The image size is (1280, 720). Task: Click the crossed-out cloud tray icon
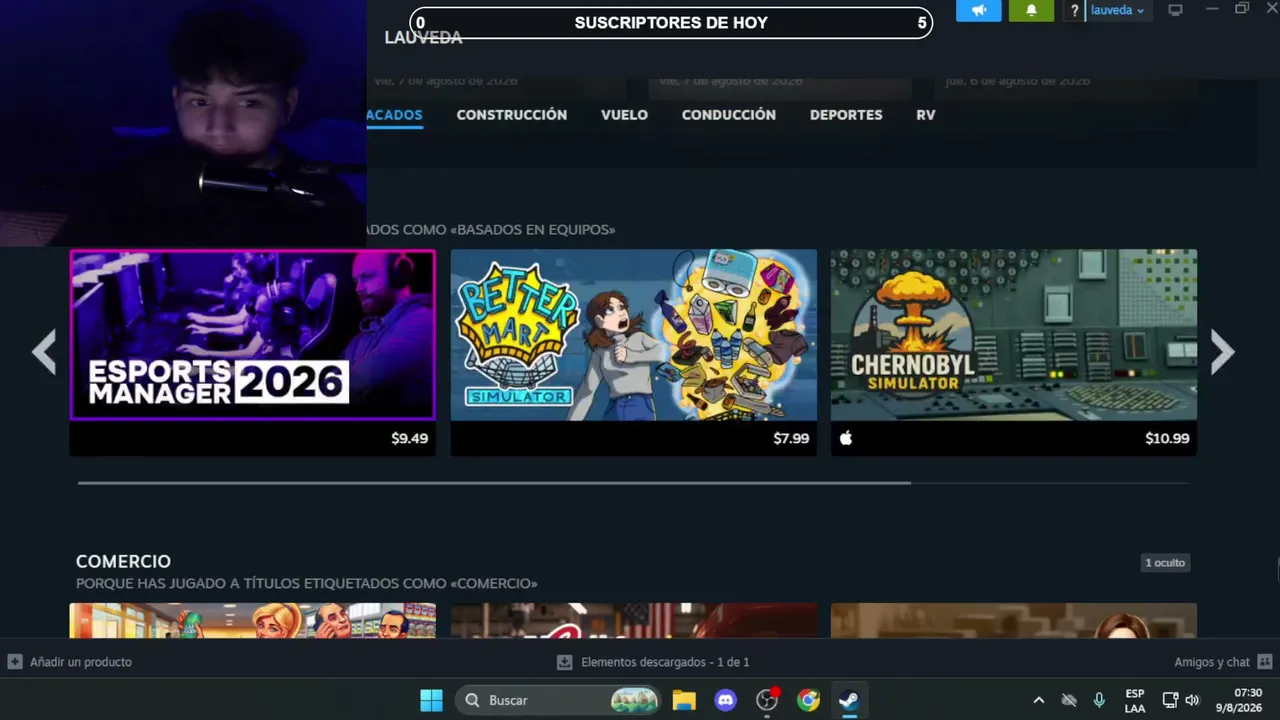(x=1069, y=700)
